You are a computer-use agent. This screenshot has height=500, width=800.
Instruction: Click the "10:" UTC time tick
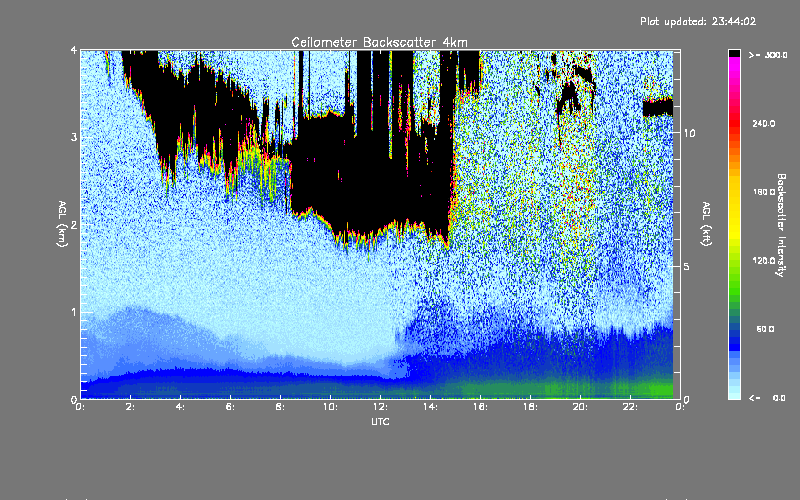(331, 407)
